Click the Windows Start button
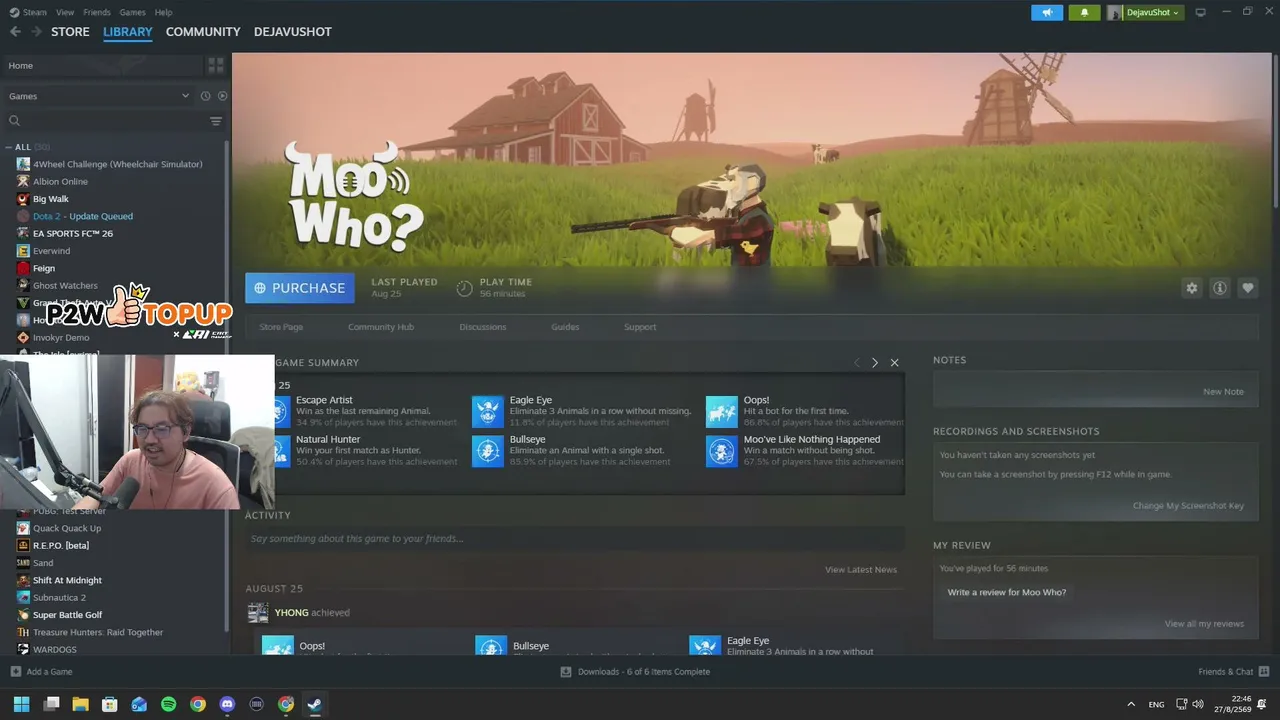Image resolution: width=1280 pixels, height=720 pixels. click(x=21, y=704)
